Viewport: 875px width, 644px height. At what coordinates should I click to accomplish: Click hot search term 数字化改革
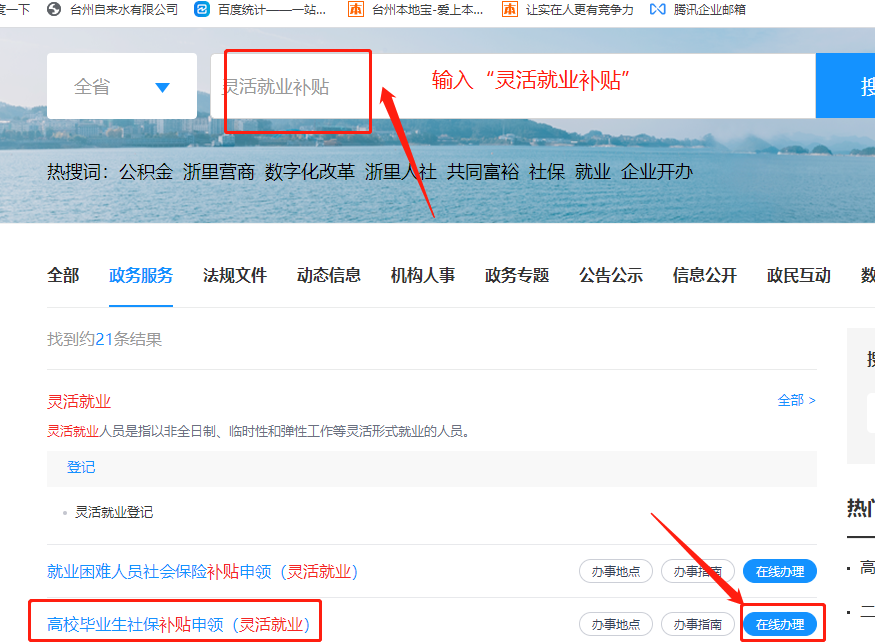click(310, 172)
